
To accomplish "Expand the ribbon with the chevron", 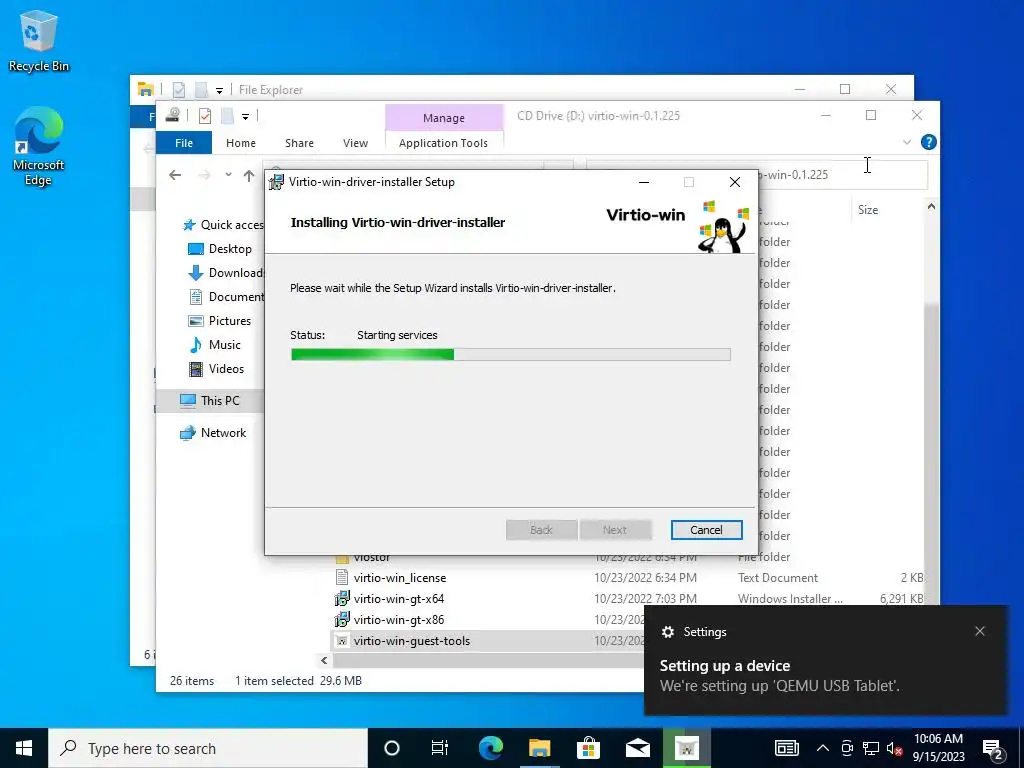I will point(906,142).
